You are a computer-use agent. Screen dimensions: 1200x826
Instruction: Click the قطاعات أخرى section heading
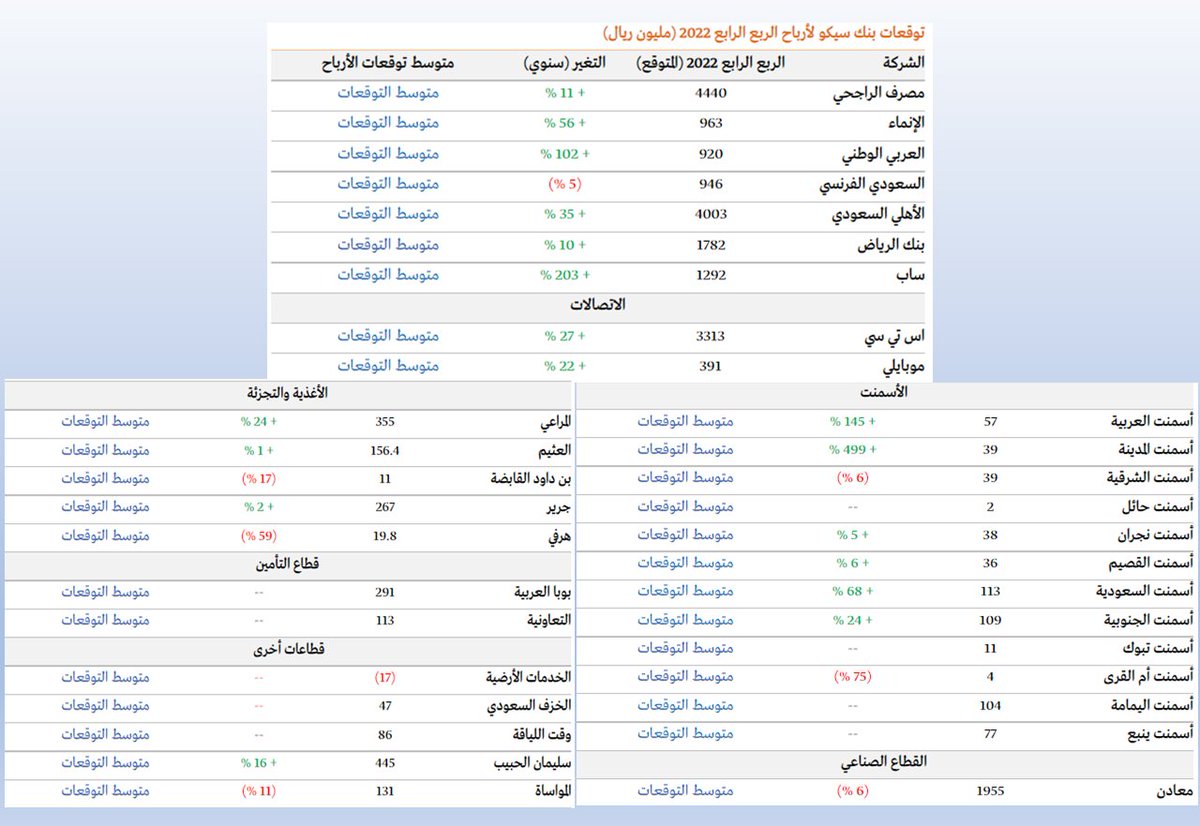288,649
